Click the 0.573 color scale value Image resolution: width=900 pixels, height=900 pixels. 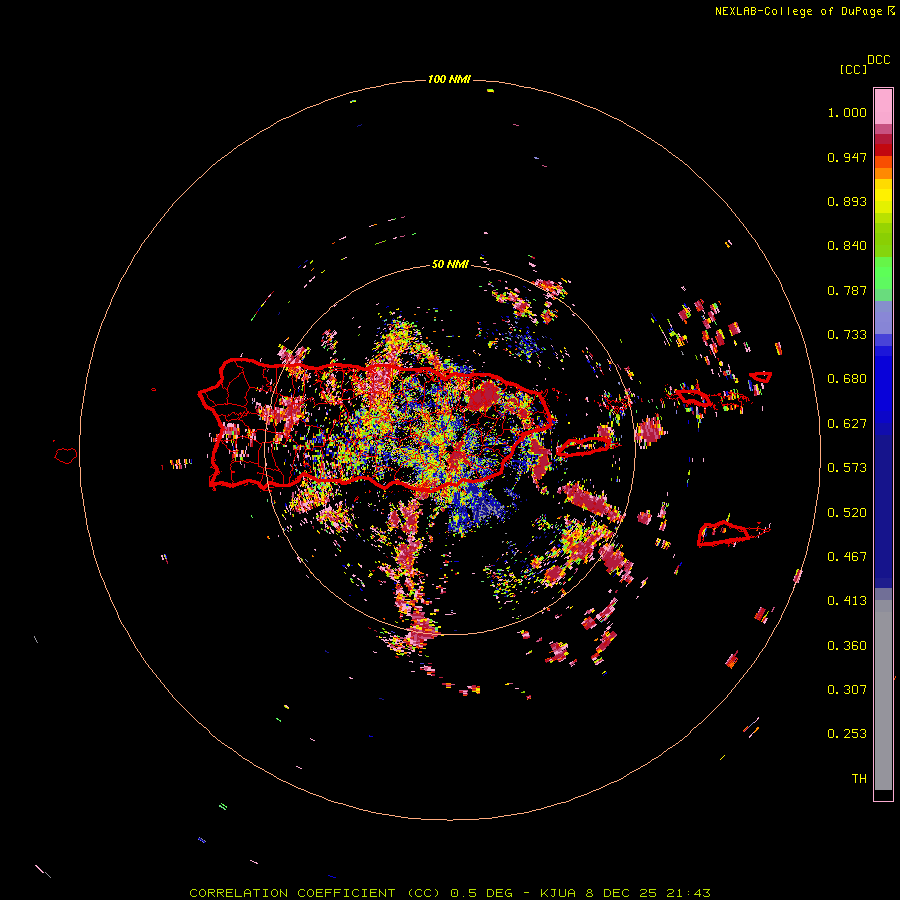[x=847, y=468]
